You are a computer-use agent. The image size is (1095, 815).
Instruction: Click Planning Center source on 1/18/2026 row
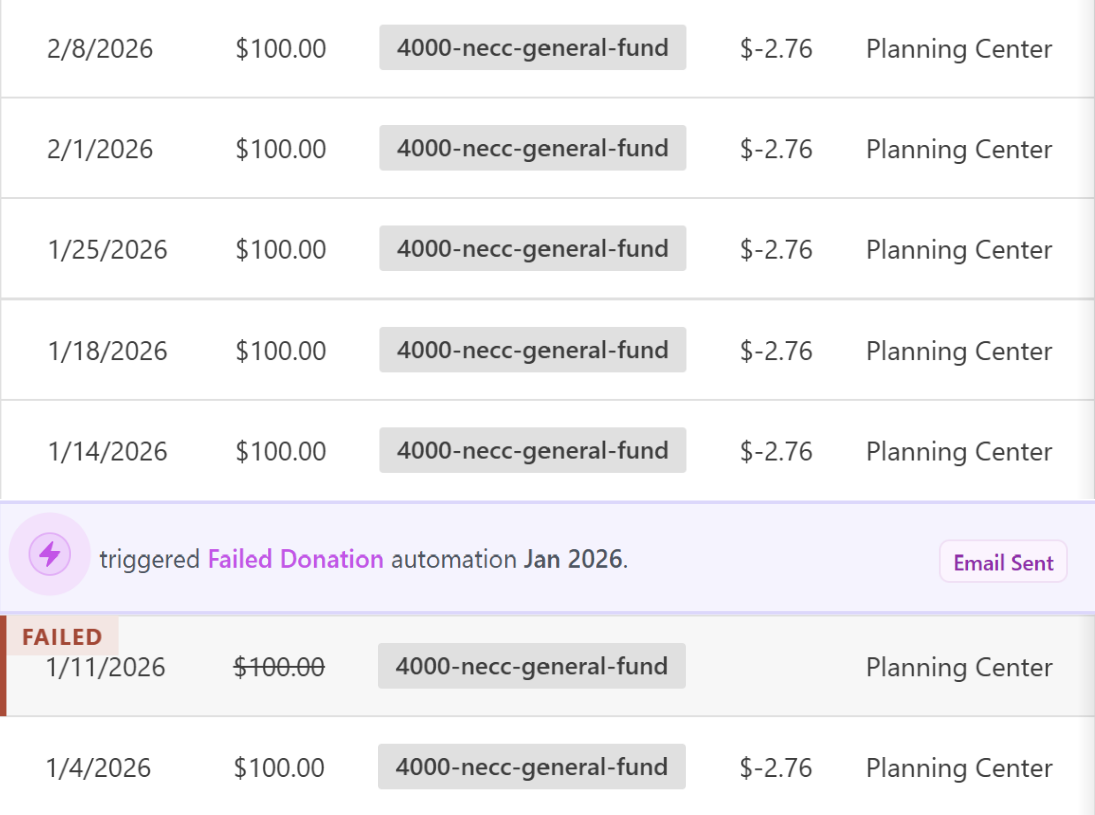[x=958, y=350]
